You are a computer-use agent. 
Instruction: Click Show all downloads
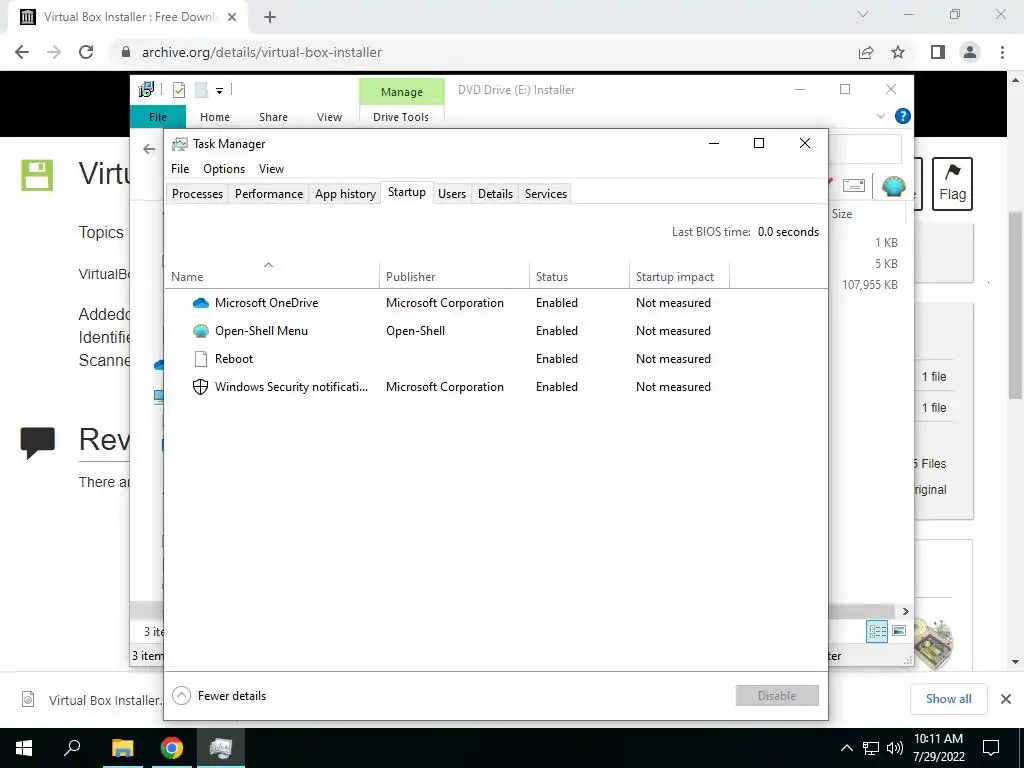(948, 699)
